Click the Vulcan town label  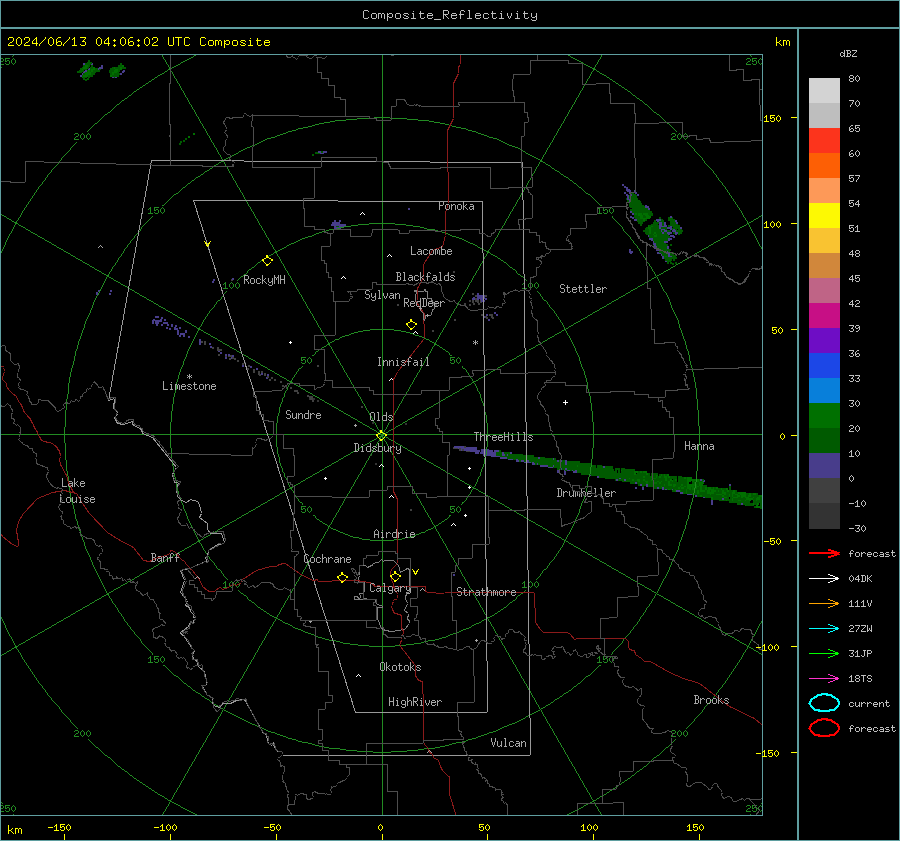[x=508, y=743]
